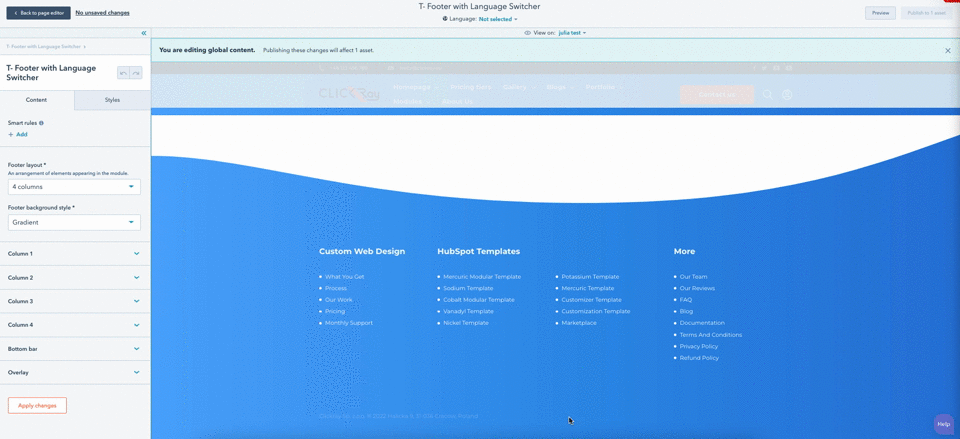Click Privacy Policy footer link
The width and height of the screenshot is (960, 439).
click(699, 347)
